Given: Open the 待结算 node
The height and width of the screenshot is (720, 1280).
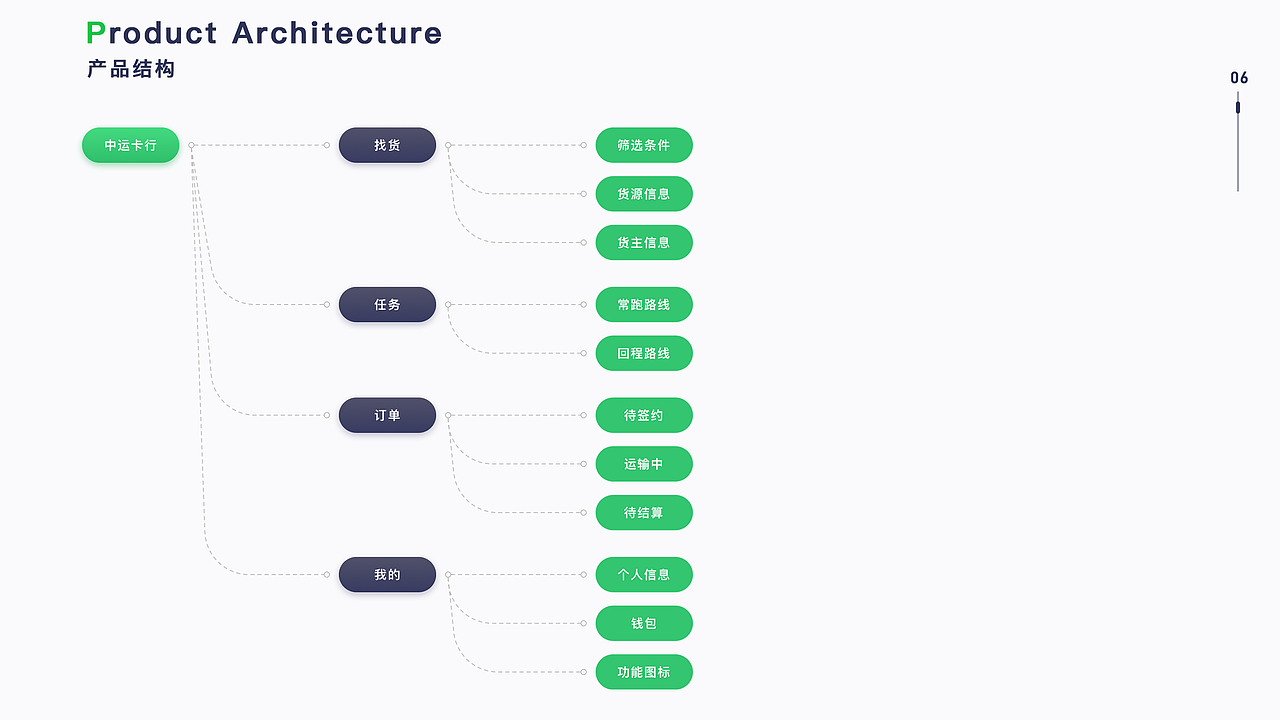Looking at the screenshot, I should (x=643, y=513).
